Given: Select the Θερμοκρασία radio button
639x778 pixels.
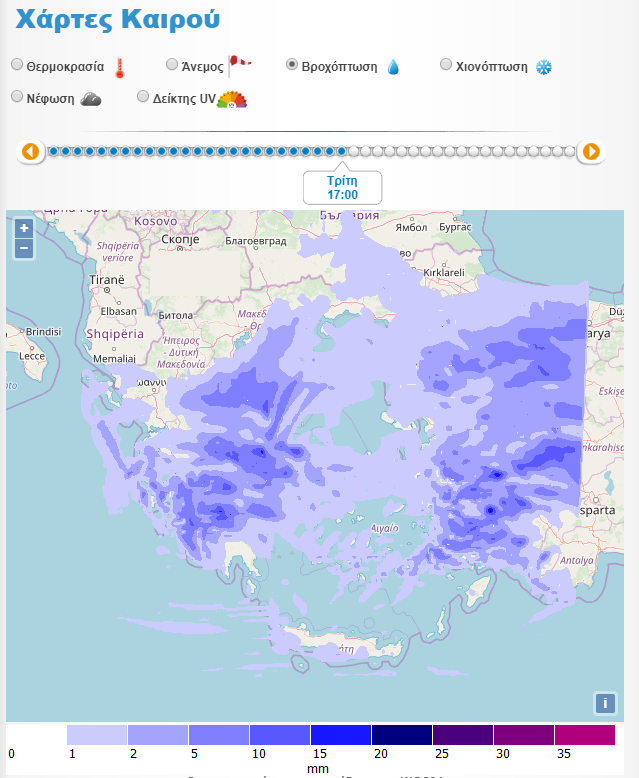Looking at the screenshot, I should coord(17,65).
